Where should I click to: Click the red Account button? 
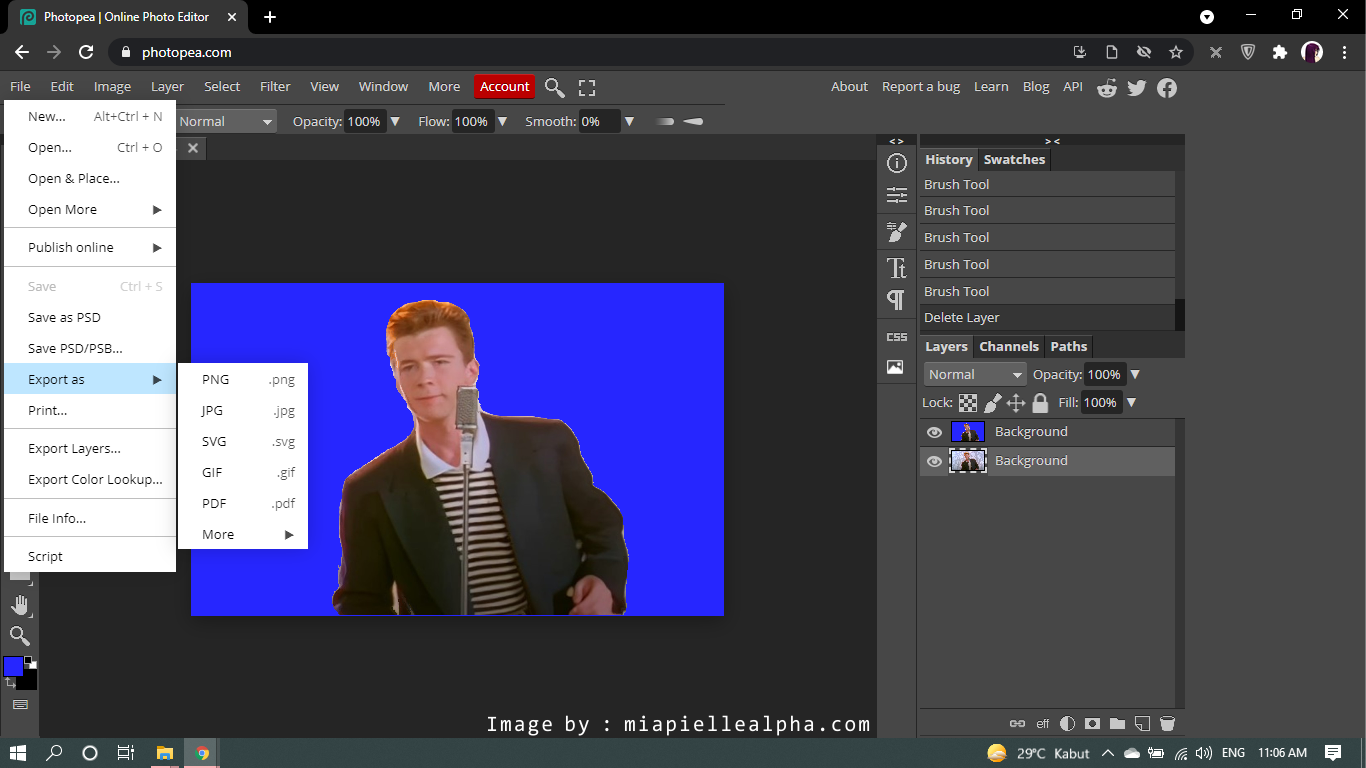(x=505, y=87)
